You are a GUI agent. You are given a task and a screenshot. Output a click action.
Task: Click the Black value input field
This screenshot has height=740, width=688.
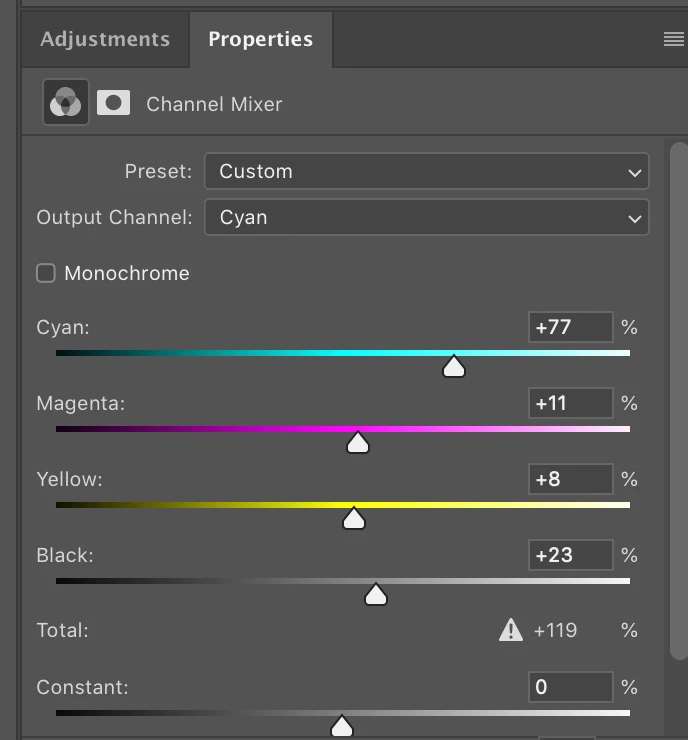click(570, 555)
